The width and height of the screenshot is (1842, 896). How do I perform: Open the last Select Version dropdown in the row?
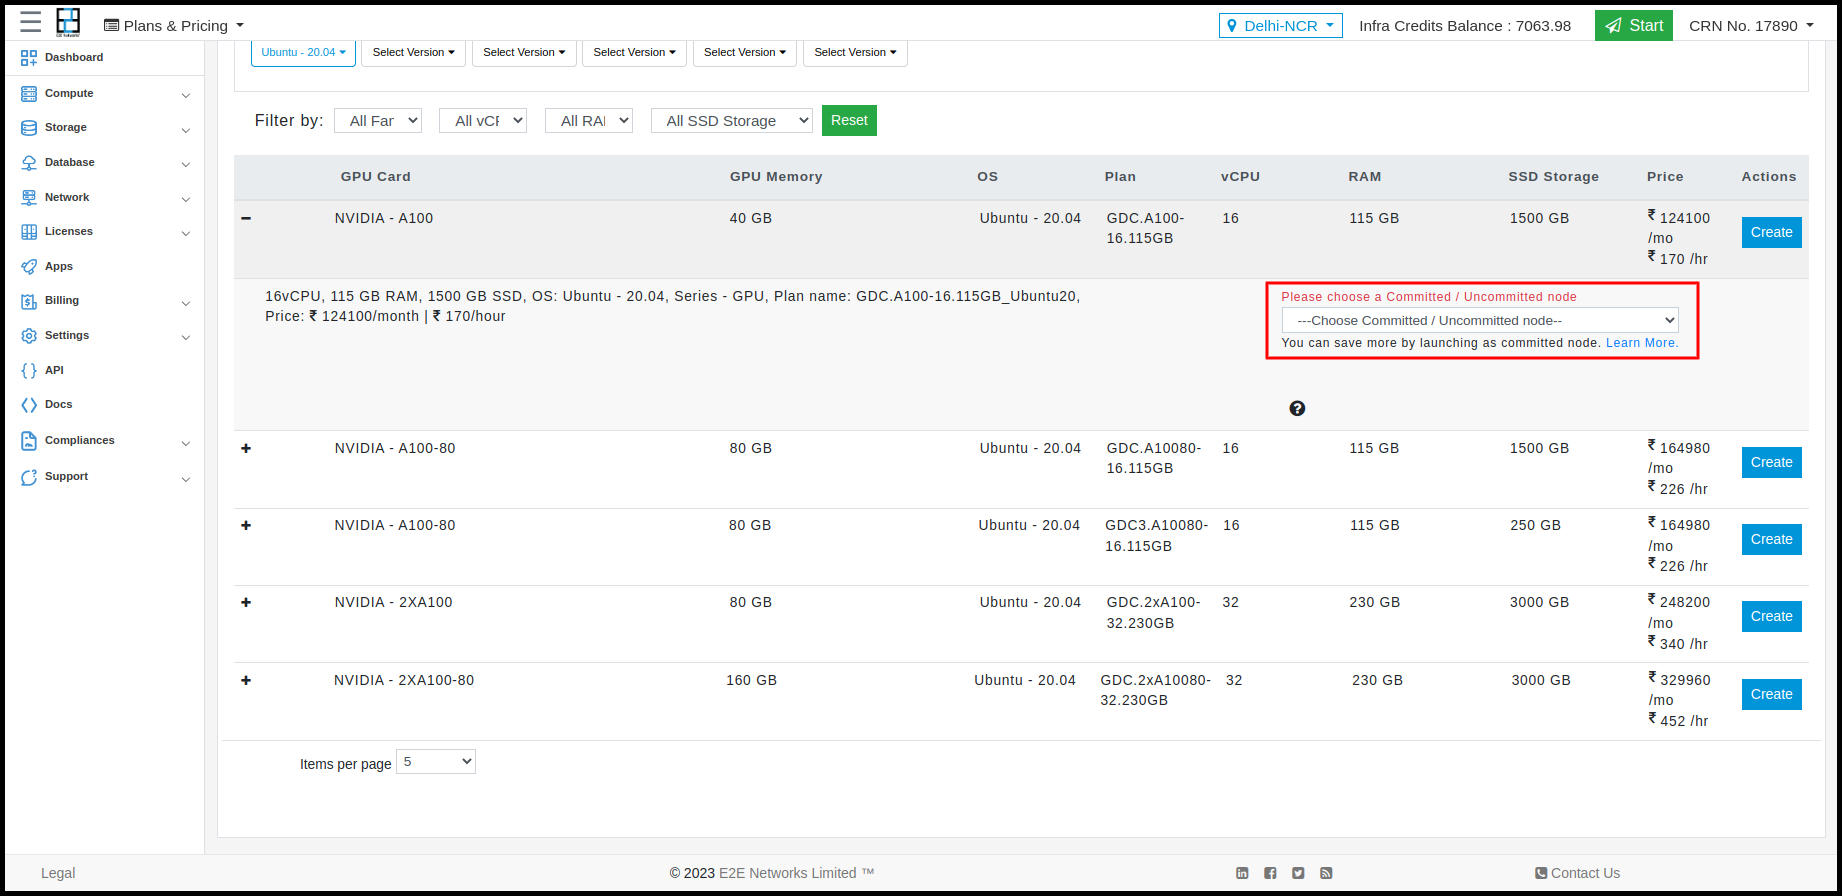pos(855,52)
